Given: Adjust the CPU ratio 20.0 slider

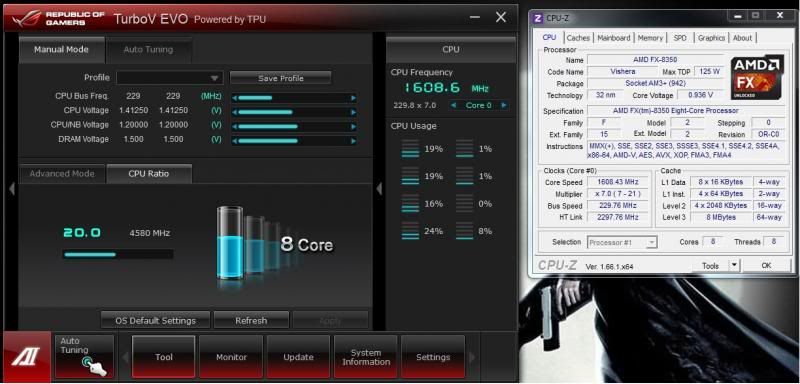Looking at the screenshot, I should pyautogui.click(x=118, y=254).
